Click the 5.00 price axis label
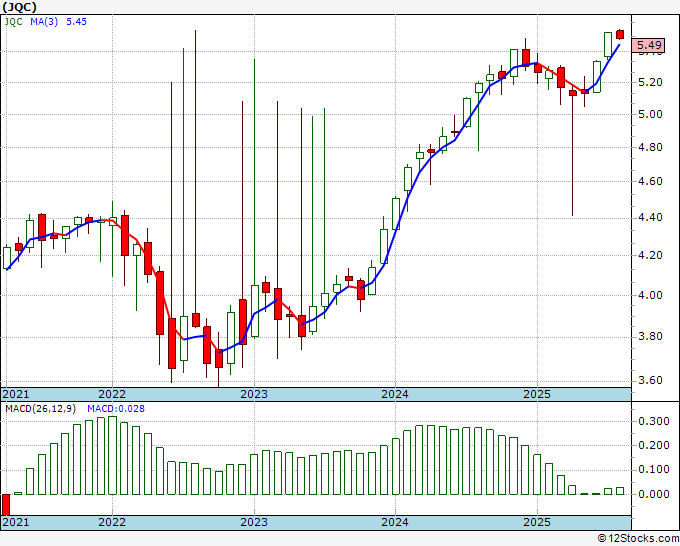 [650, 114]
